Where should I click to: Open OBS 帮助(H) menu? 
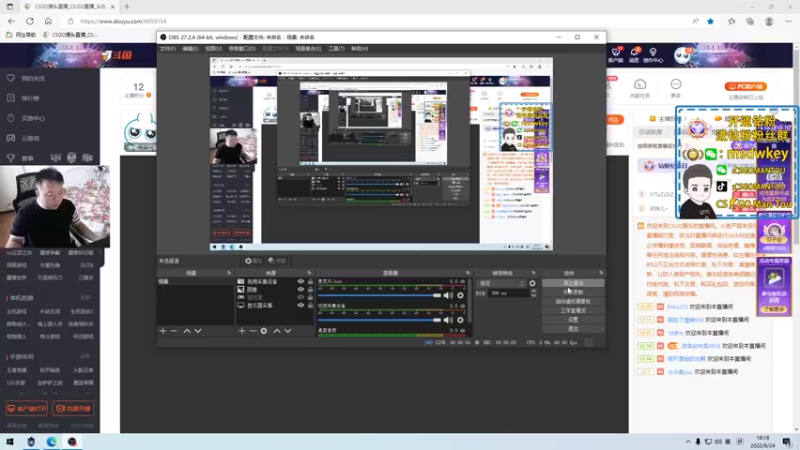coord(359,49)
